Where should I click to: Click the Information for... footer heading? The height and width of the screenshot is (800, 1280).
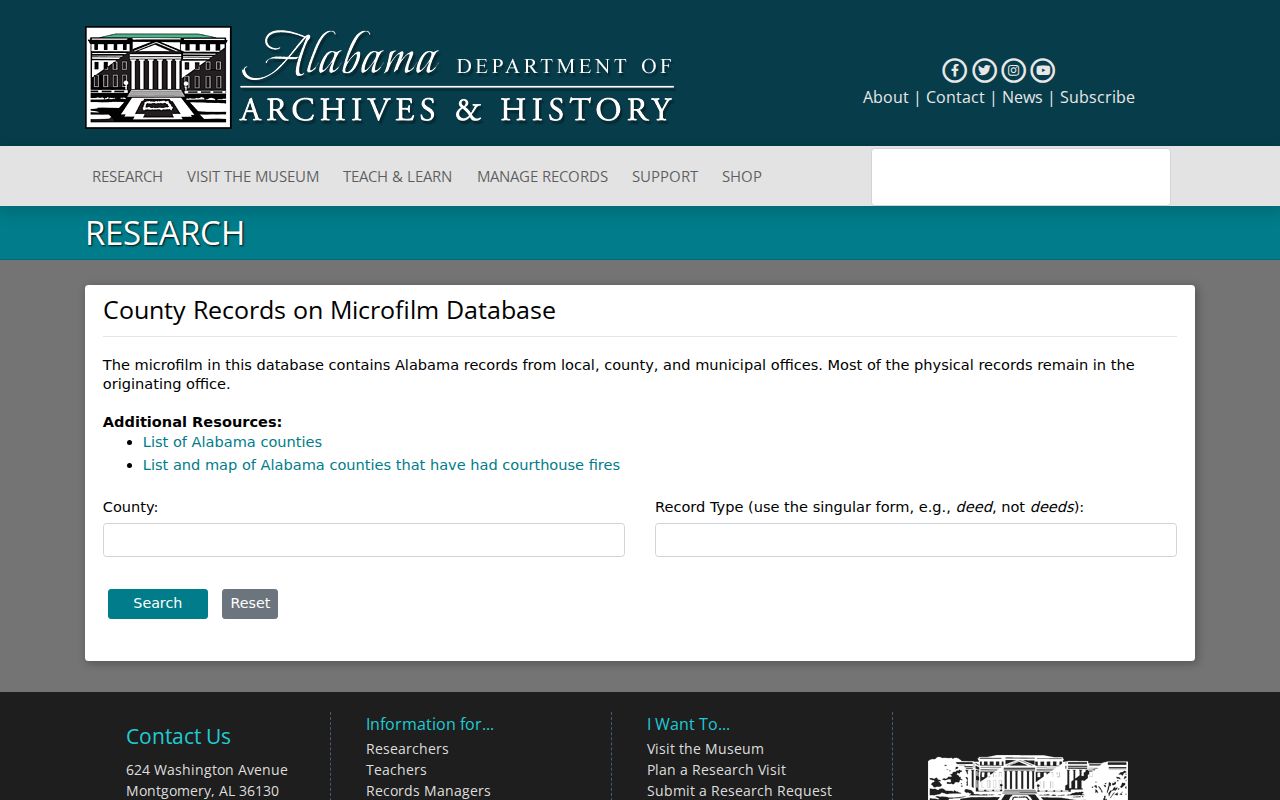click(x=430, y=724)
